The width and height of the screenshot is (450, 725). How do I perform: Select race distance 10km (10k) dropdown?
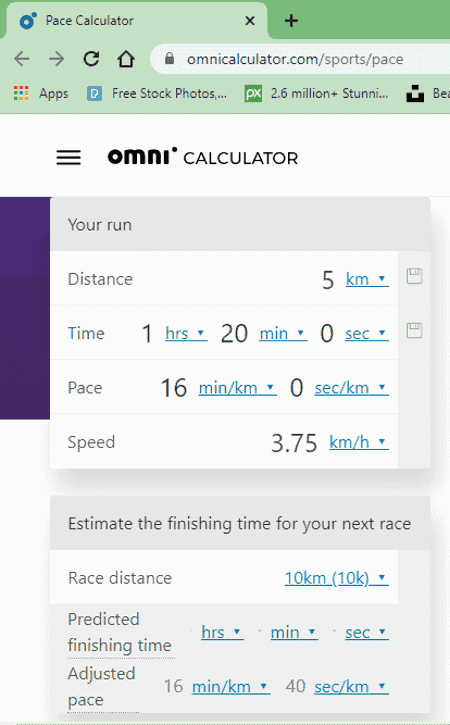pyautogui.click(x=337, y=578)
